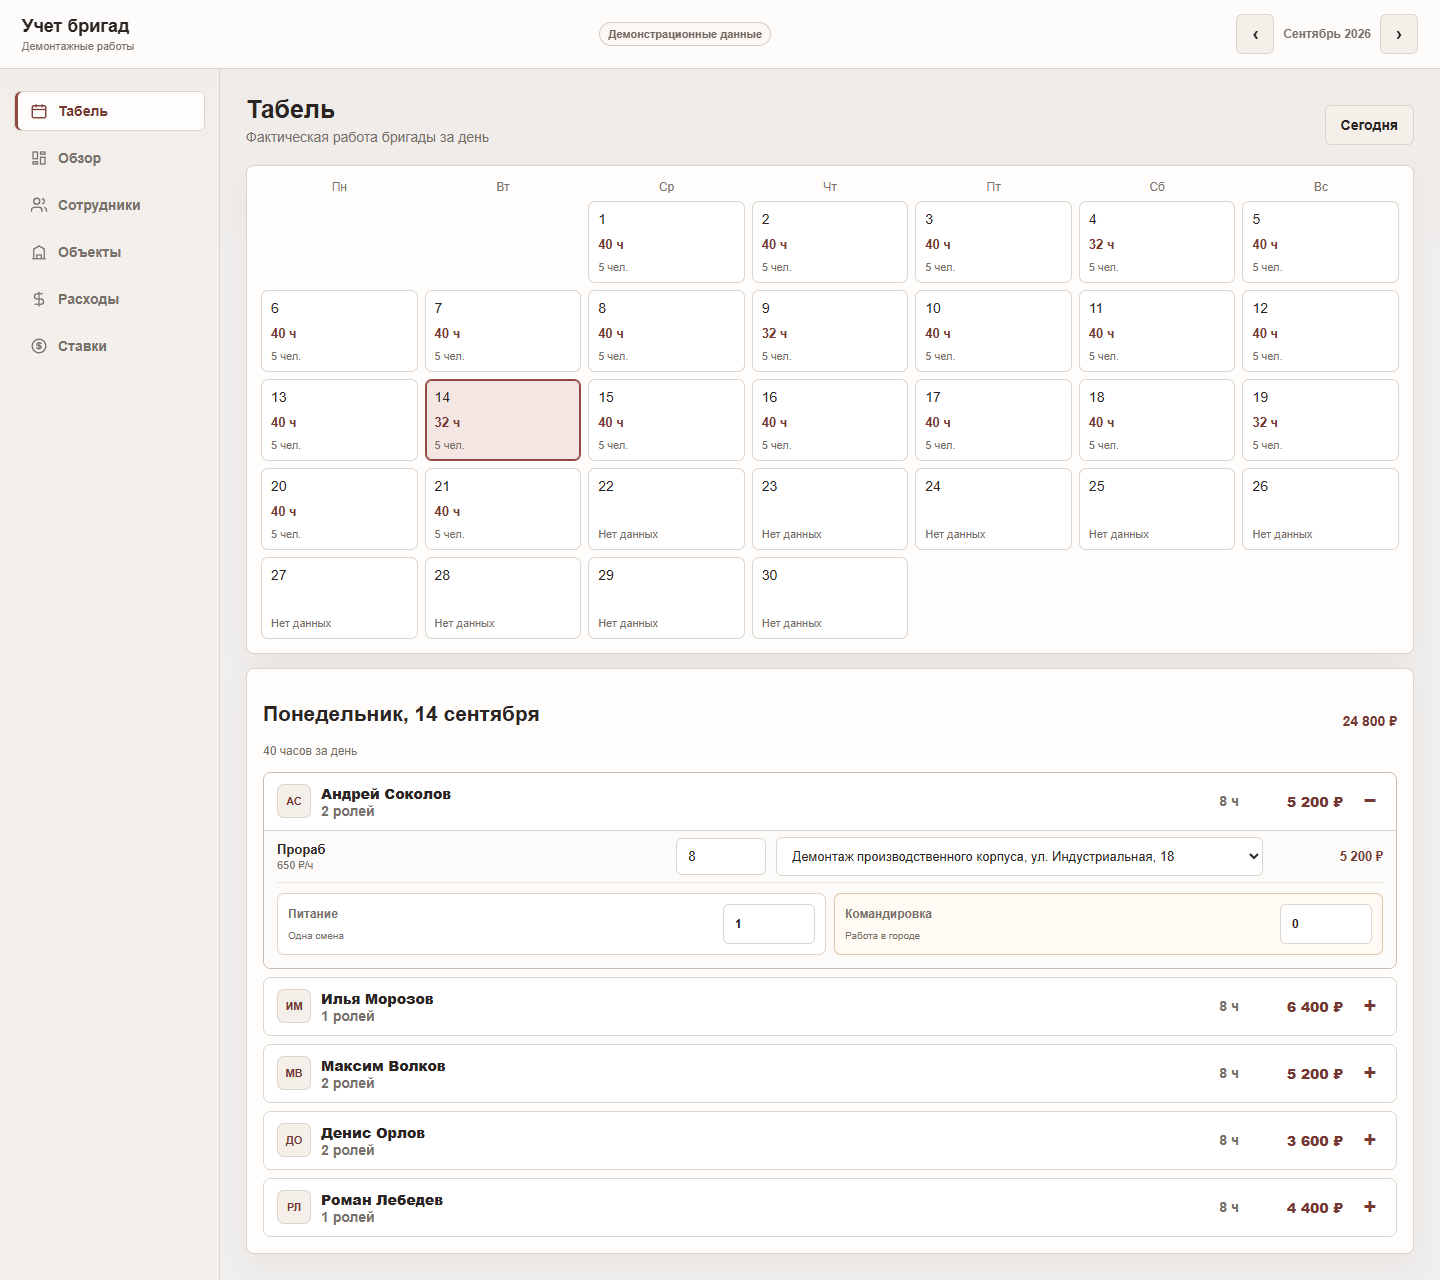The image size is (1440, 1280).
Task: Click the Понедельник, 14 сентября heading
Action: point(401,714)
